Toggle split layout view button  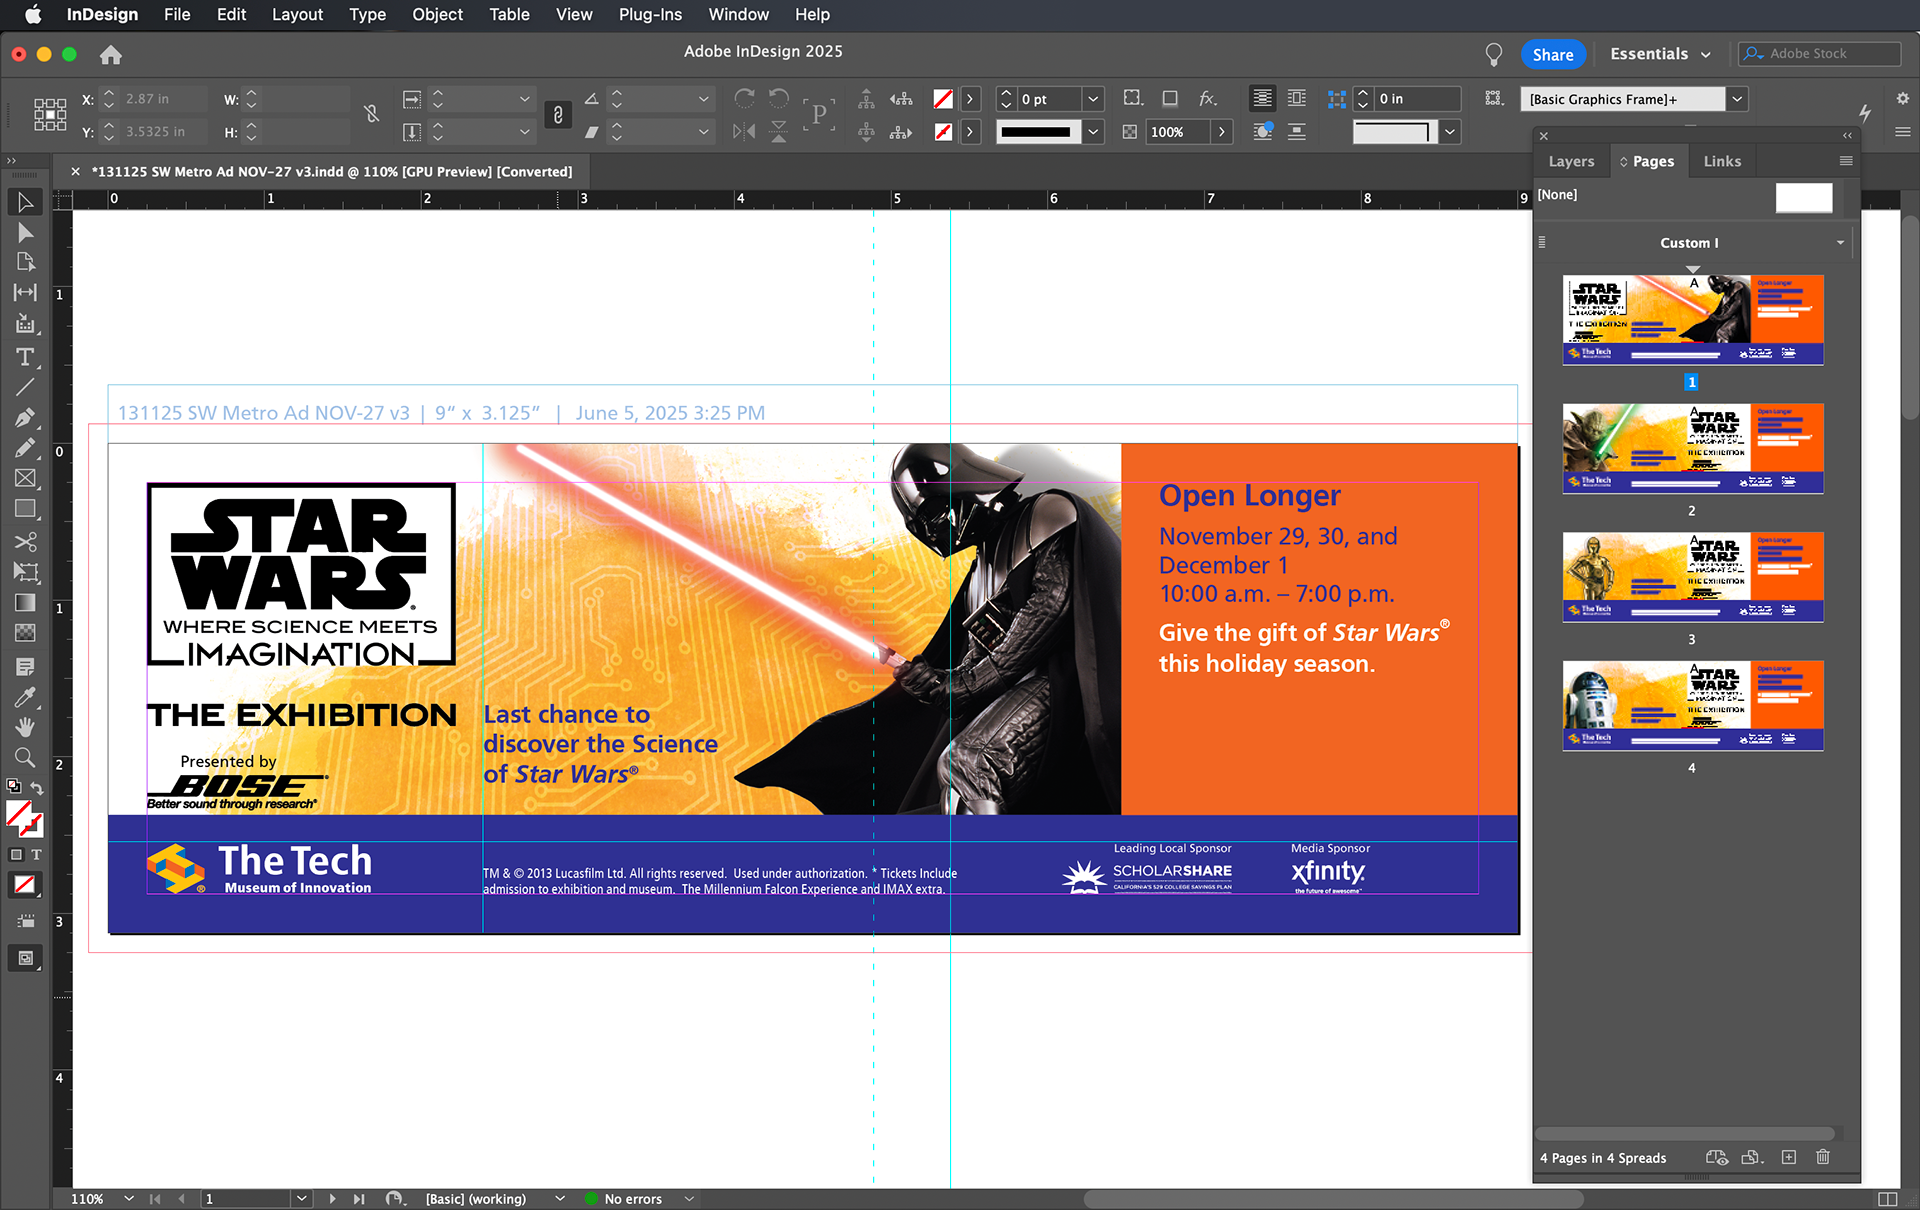1887,1199
